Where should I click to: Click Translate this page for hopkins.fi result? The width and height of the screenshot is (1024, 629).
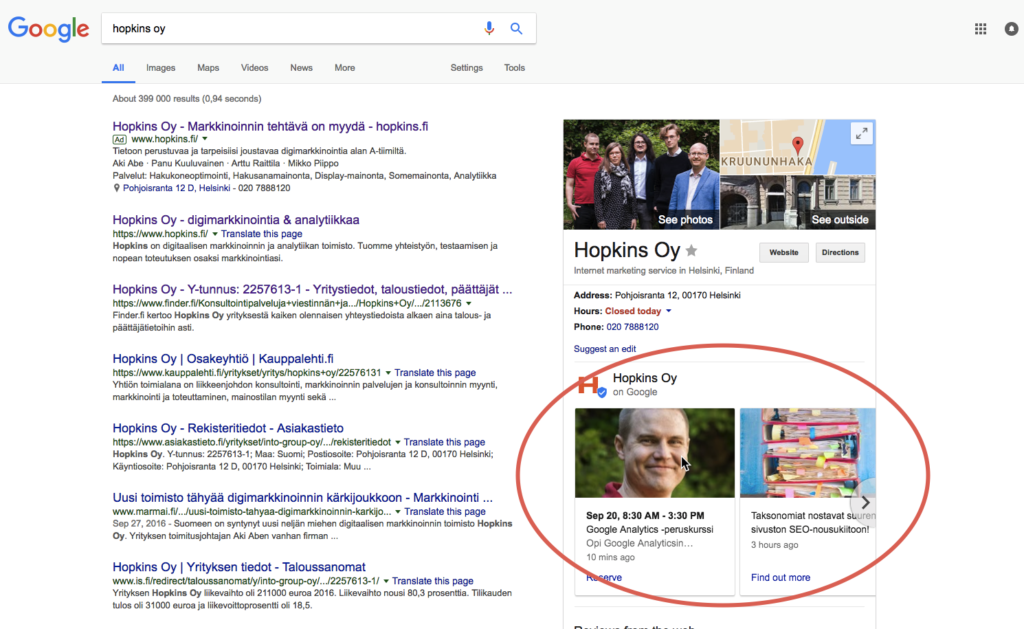pos(261,234)
